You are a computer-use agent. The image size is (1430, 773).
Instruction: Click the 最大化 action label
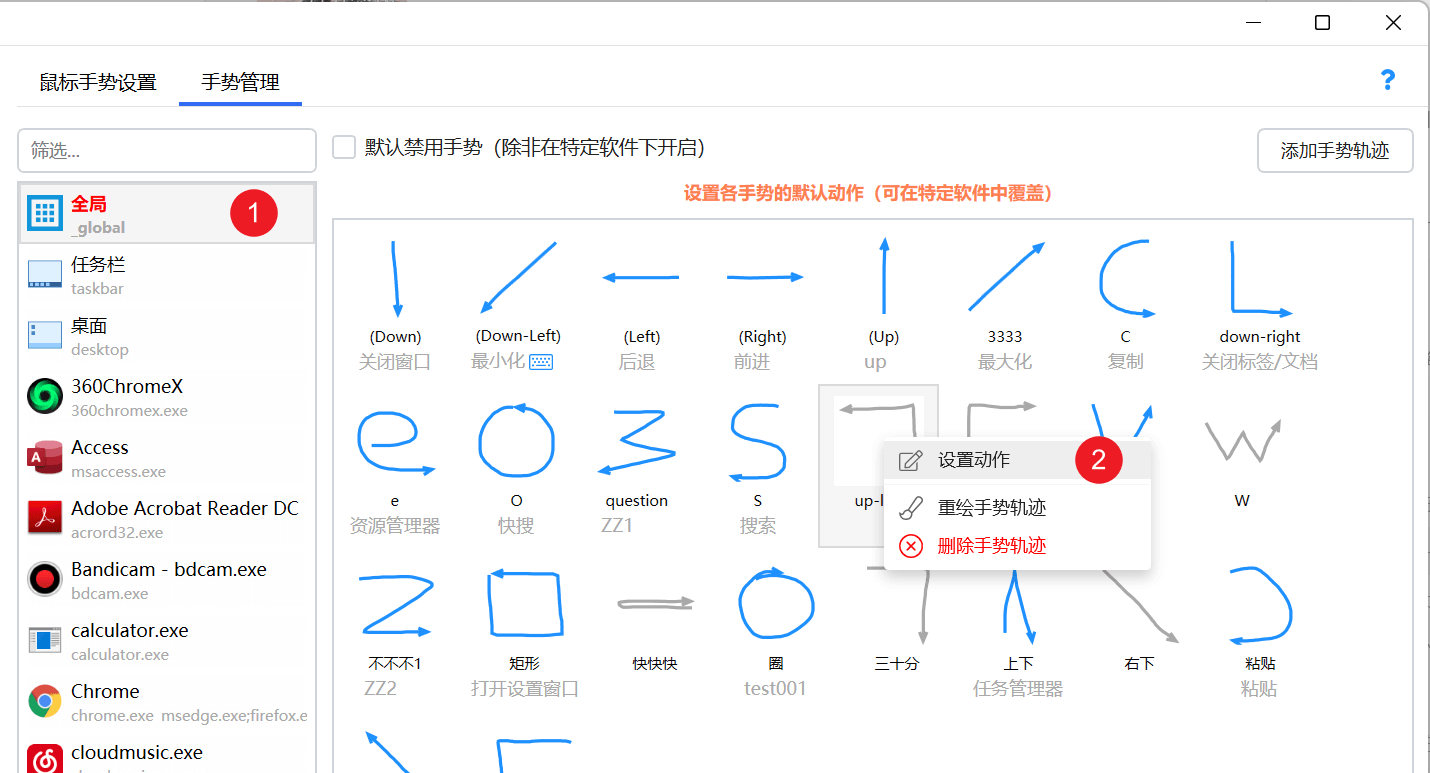point(1005,362)
